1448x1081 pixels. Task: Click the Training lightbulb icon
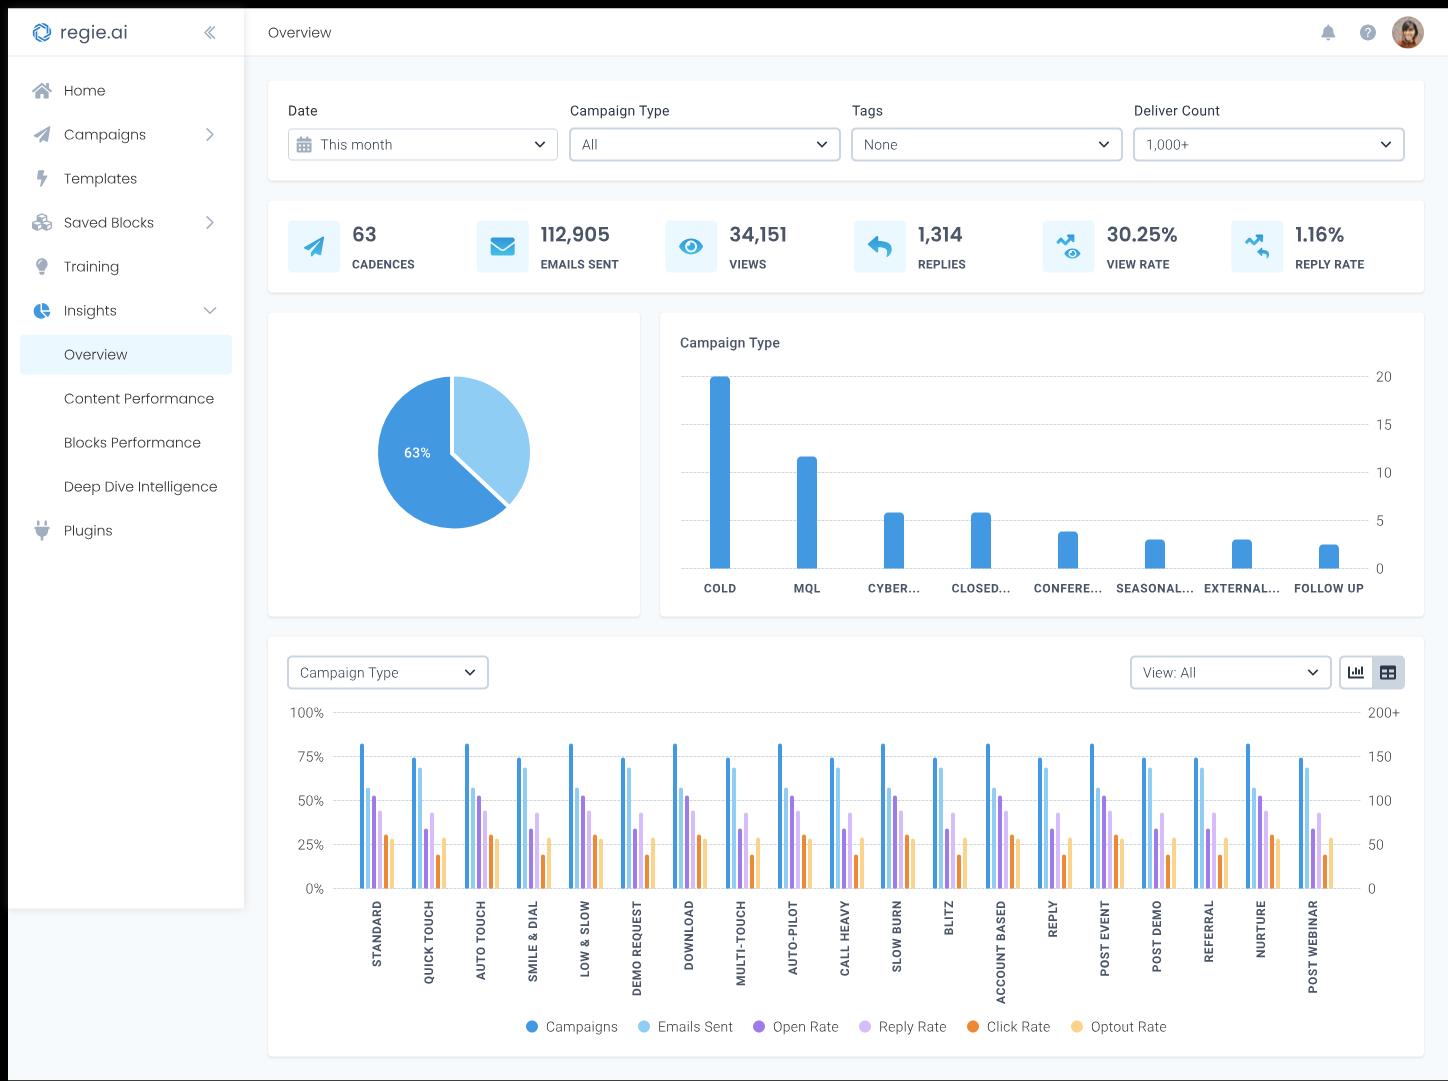tap(42, 267)
